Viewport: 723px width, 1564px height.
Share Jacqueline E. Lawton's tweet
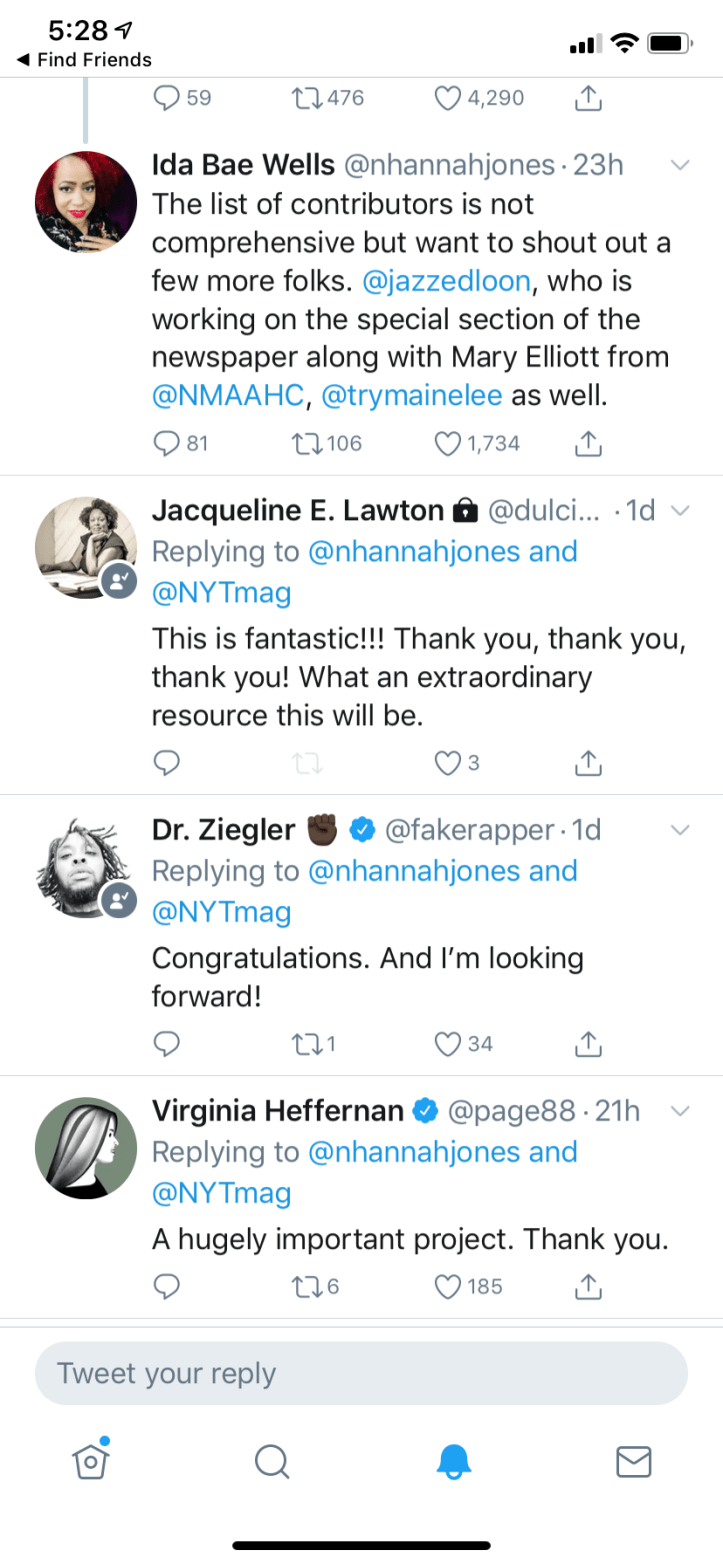(590, 764)
